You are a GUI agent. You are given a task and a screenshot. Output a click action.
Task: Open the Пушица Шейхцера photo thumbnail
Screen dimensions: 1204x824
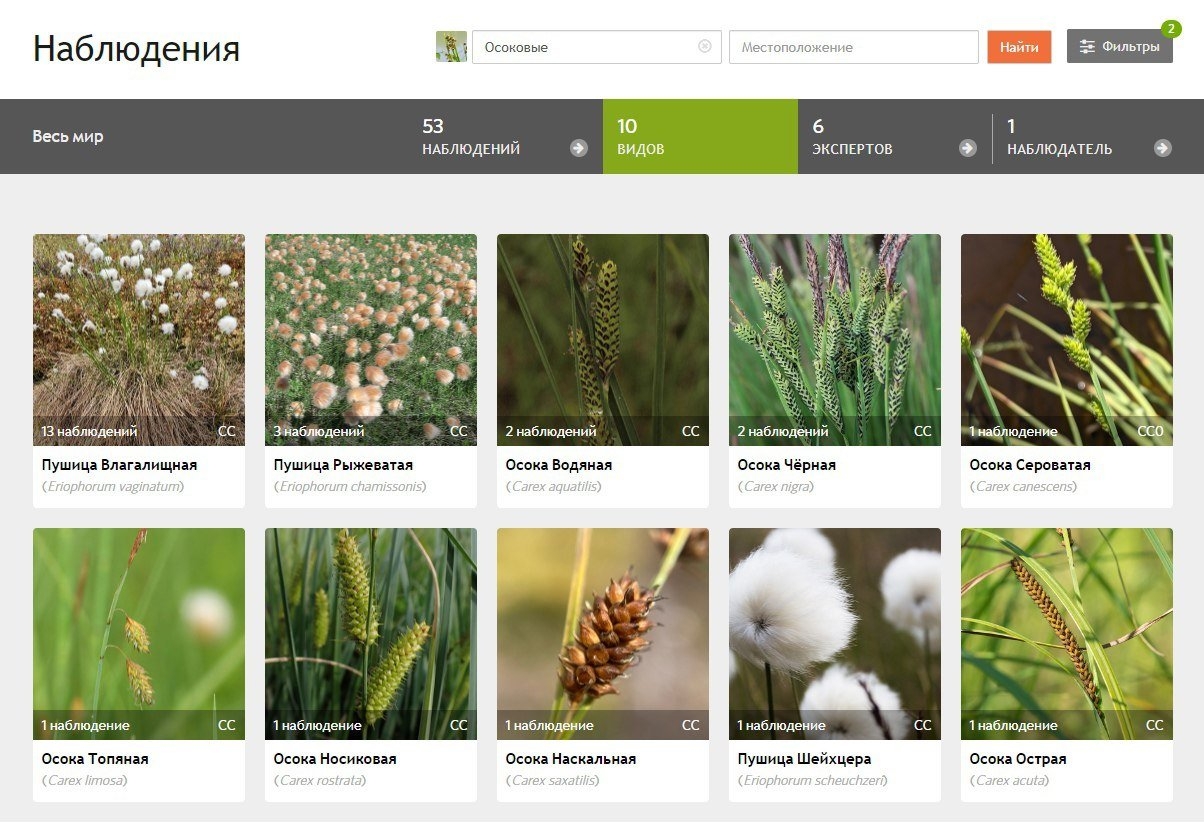pos(834,620)
